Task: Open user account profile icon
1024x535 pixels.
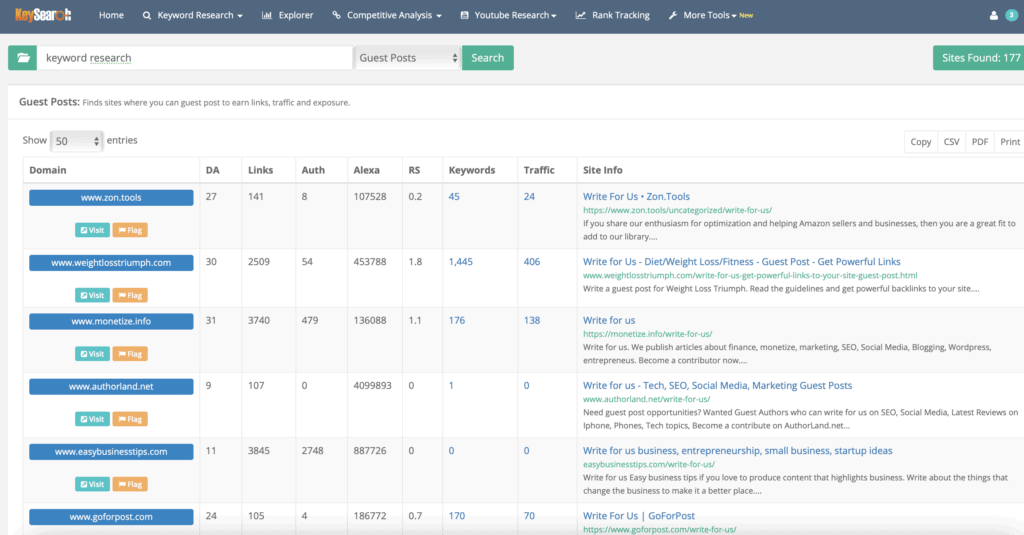Action: click(993, 15)
